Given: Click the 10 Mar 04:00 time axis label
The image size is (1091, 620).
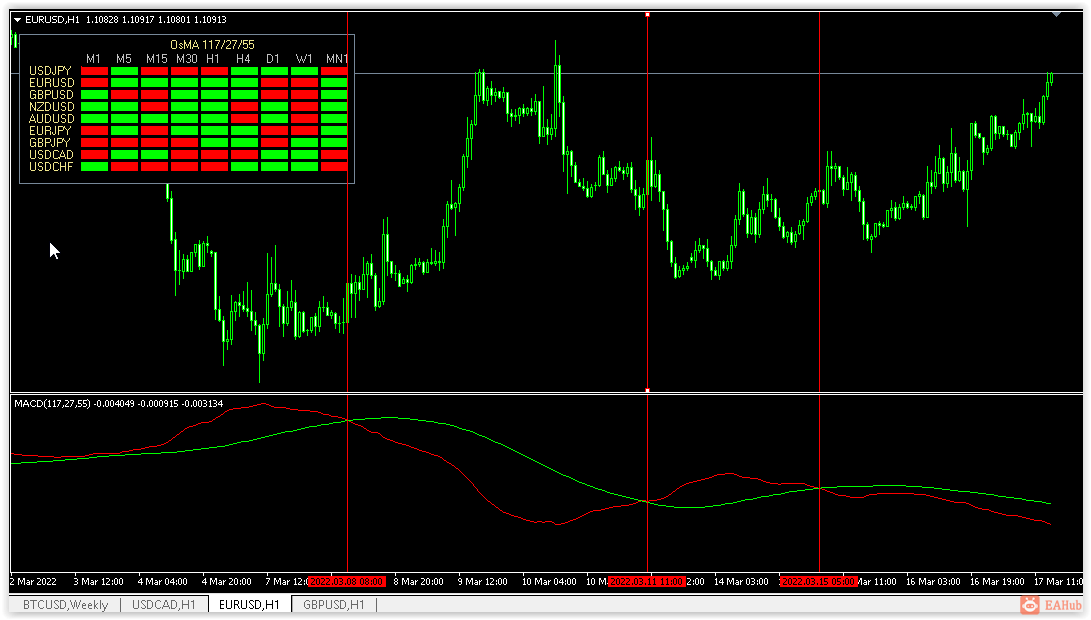Looking at the screenshot, I should [549, 582].
